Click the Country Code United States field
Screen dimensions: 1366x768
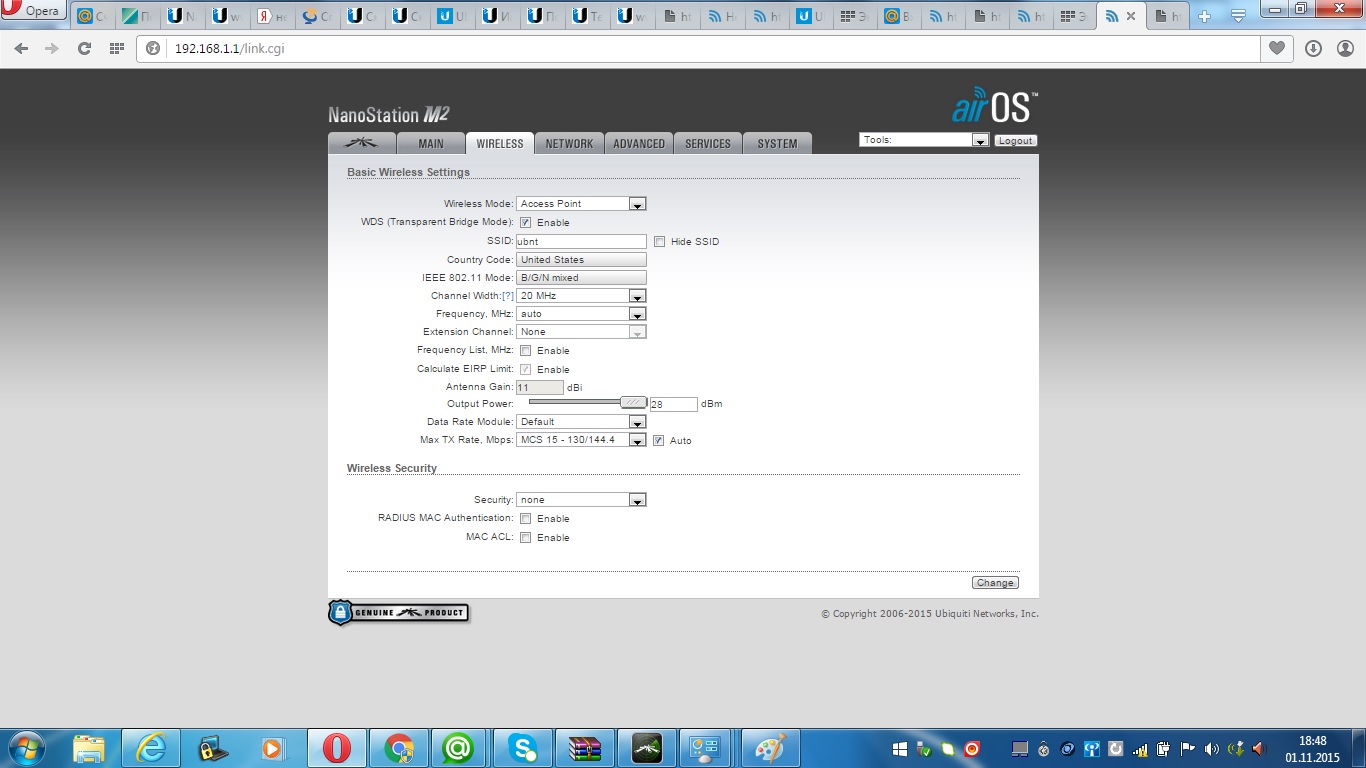581,260
